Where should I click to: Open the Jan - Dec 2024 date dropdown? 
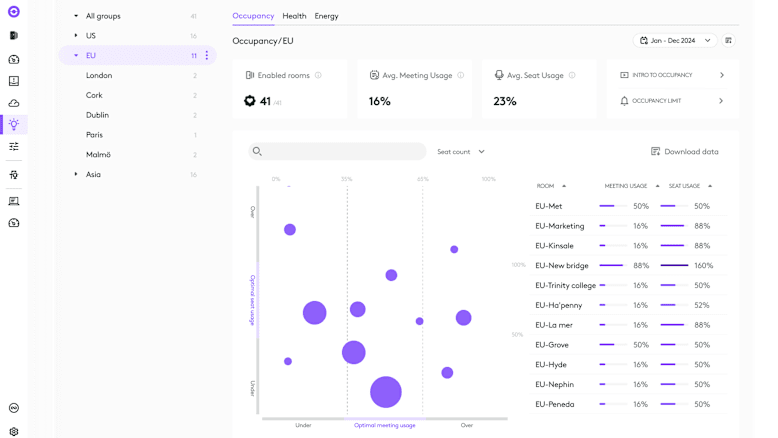tap(675, 41)
